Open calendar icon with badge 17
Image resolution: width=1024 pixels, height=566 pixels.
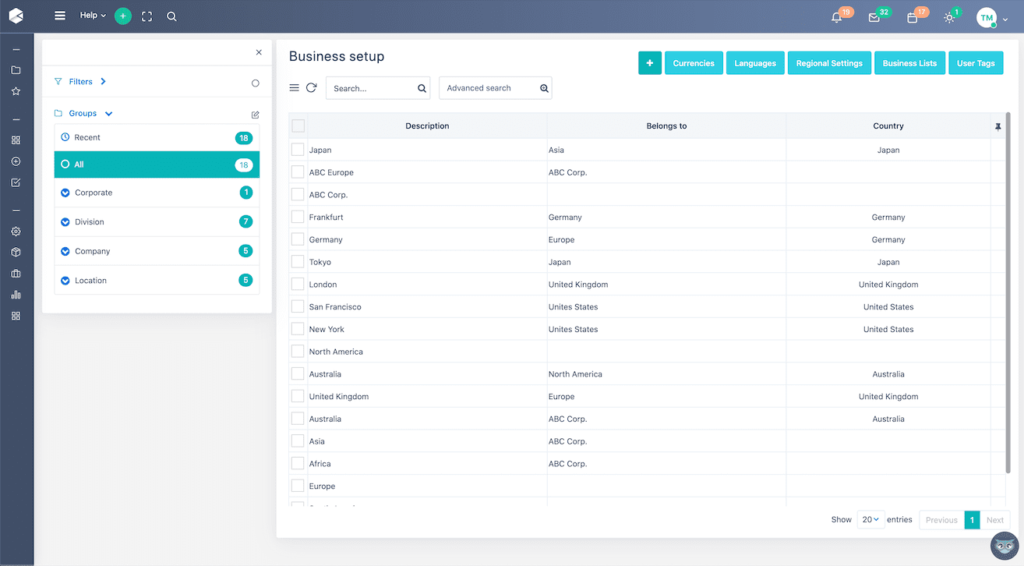pyautogui.click(x=912, y=18)
